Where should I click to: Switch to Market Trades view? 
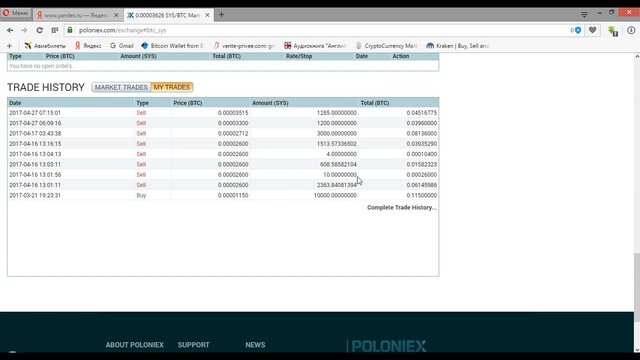[121, 87]
